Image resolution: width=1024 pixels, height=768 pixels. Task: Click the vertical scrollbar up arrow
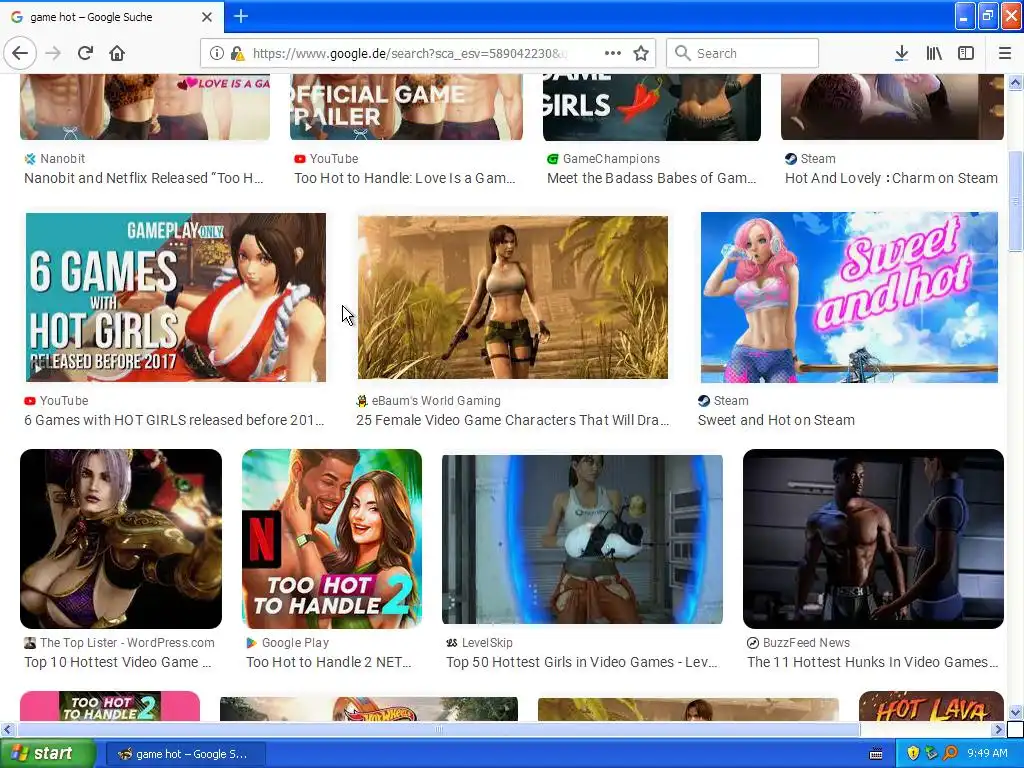tap(1016, 82)
